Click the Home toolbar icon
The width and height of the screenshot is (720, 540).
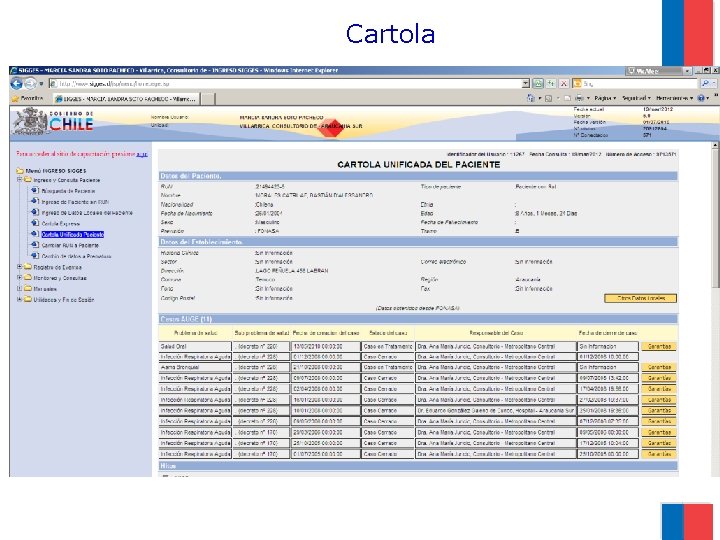point(531,98)
